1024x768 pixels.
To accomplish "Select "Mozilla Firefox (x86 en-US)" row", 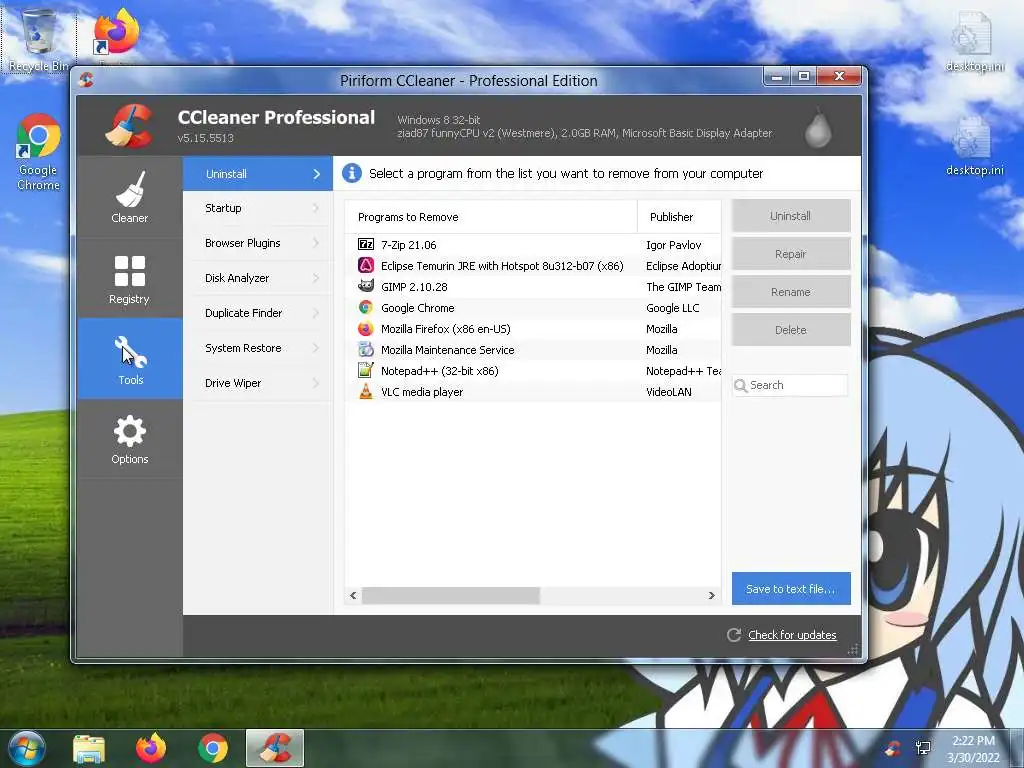I will point(533,329).
